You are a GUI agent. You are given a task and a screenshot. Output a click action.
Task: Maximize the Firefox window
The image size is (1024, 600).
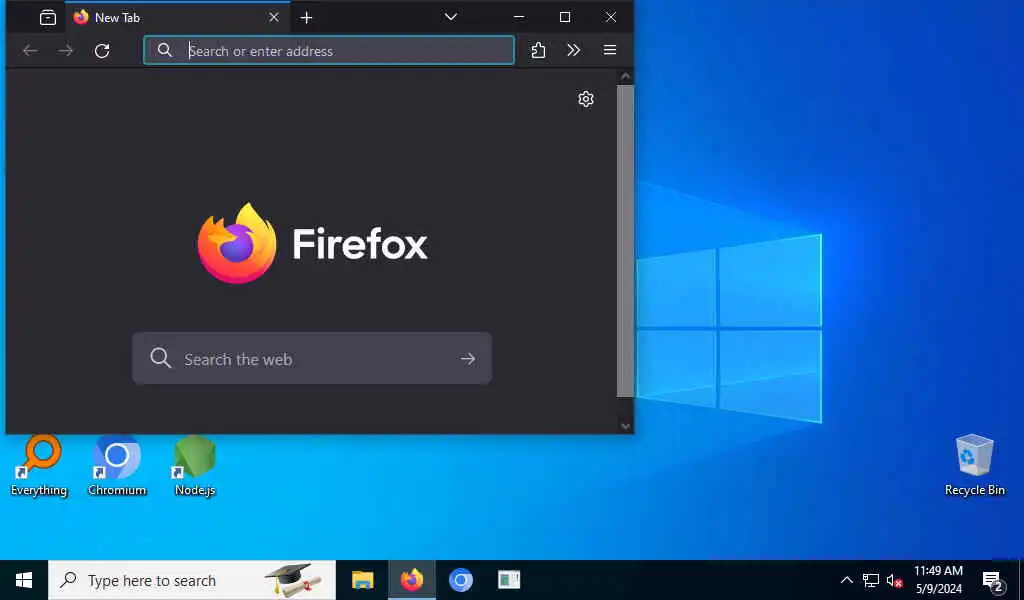point(565,17)
